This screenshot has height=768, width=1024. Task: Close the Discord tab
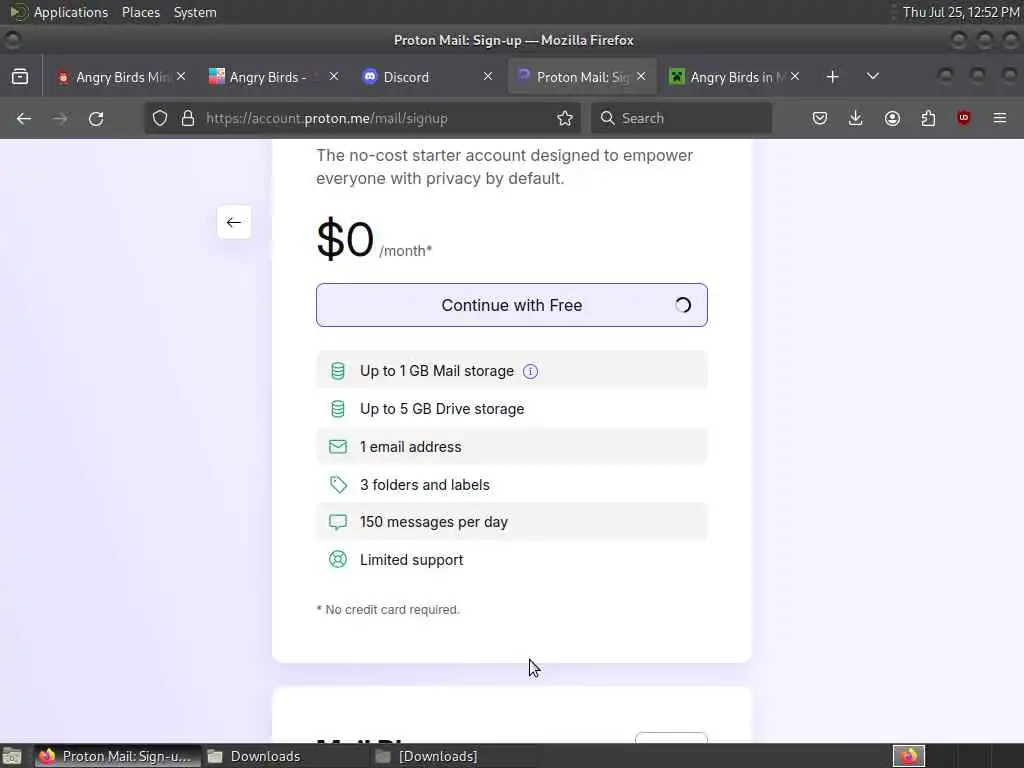488,76
